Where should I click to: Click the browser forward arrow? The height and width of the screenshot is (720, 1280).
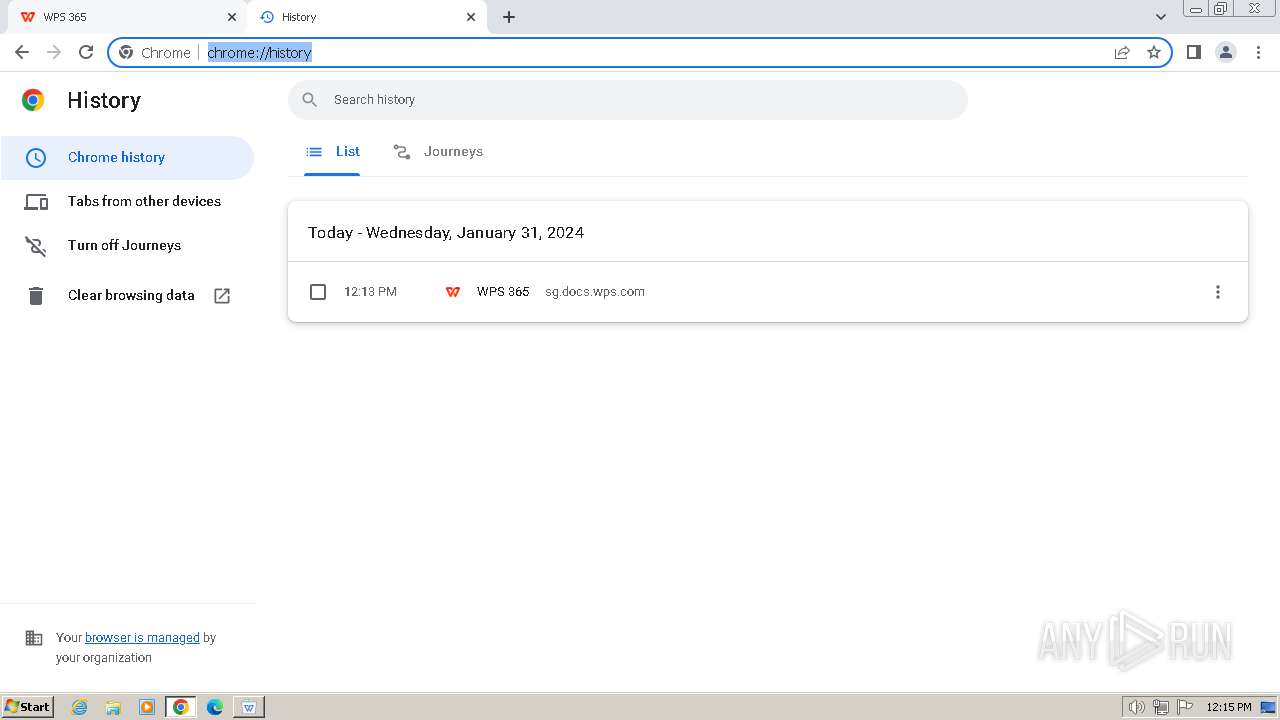54,52
